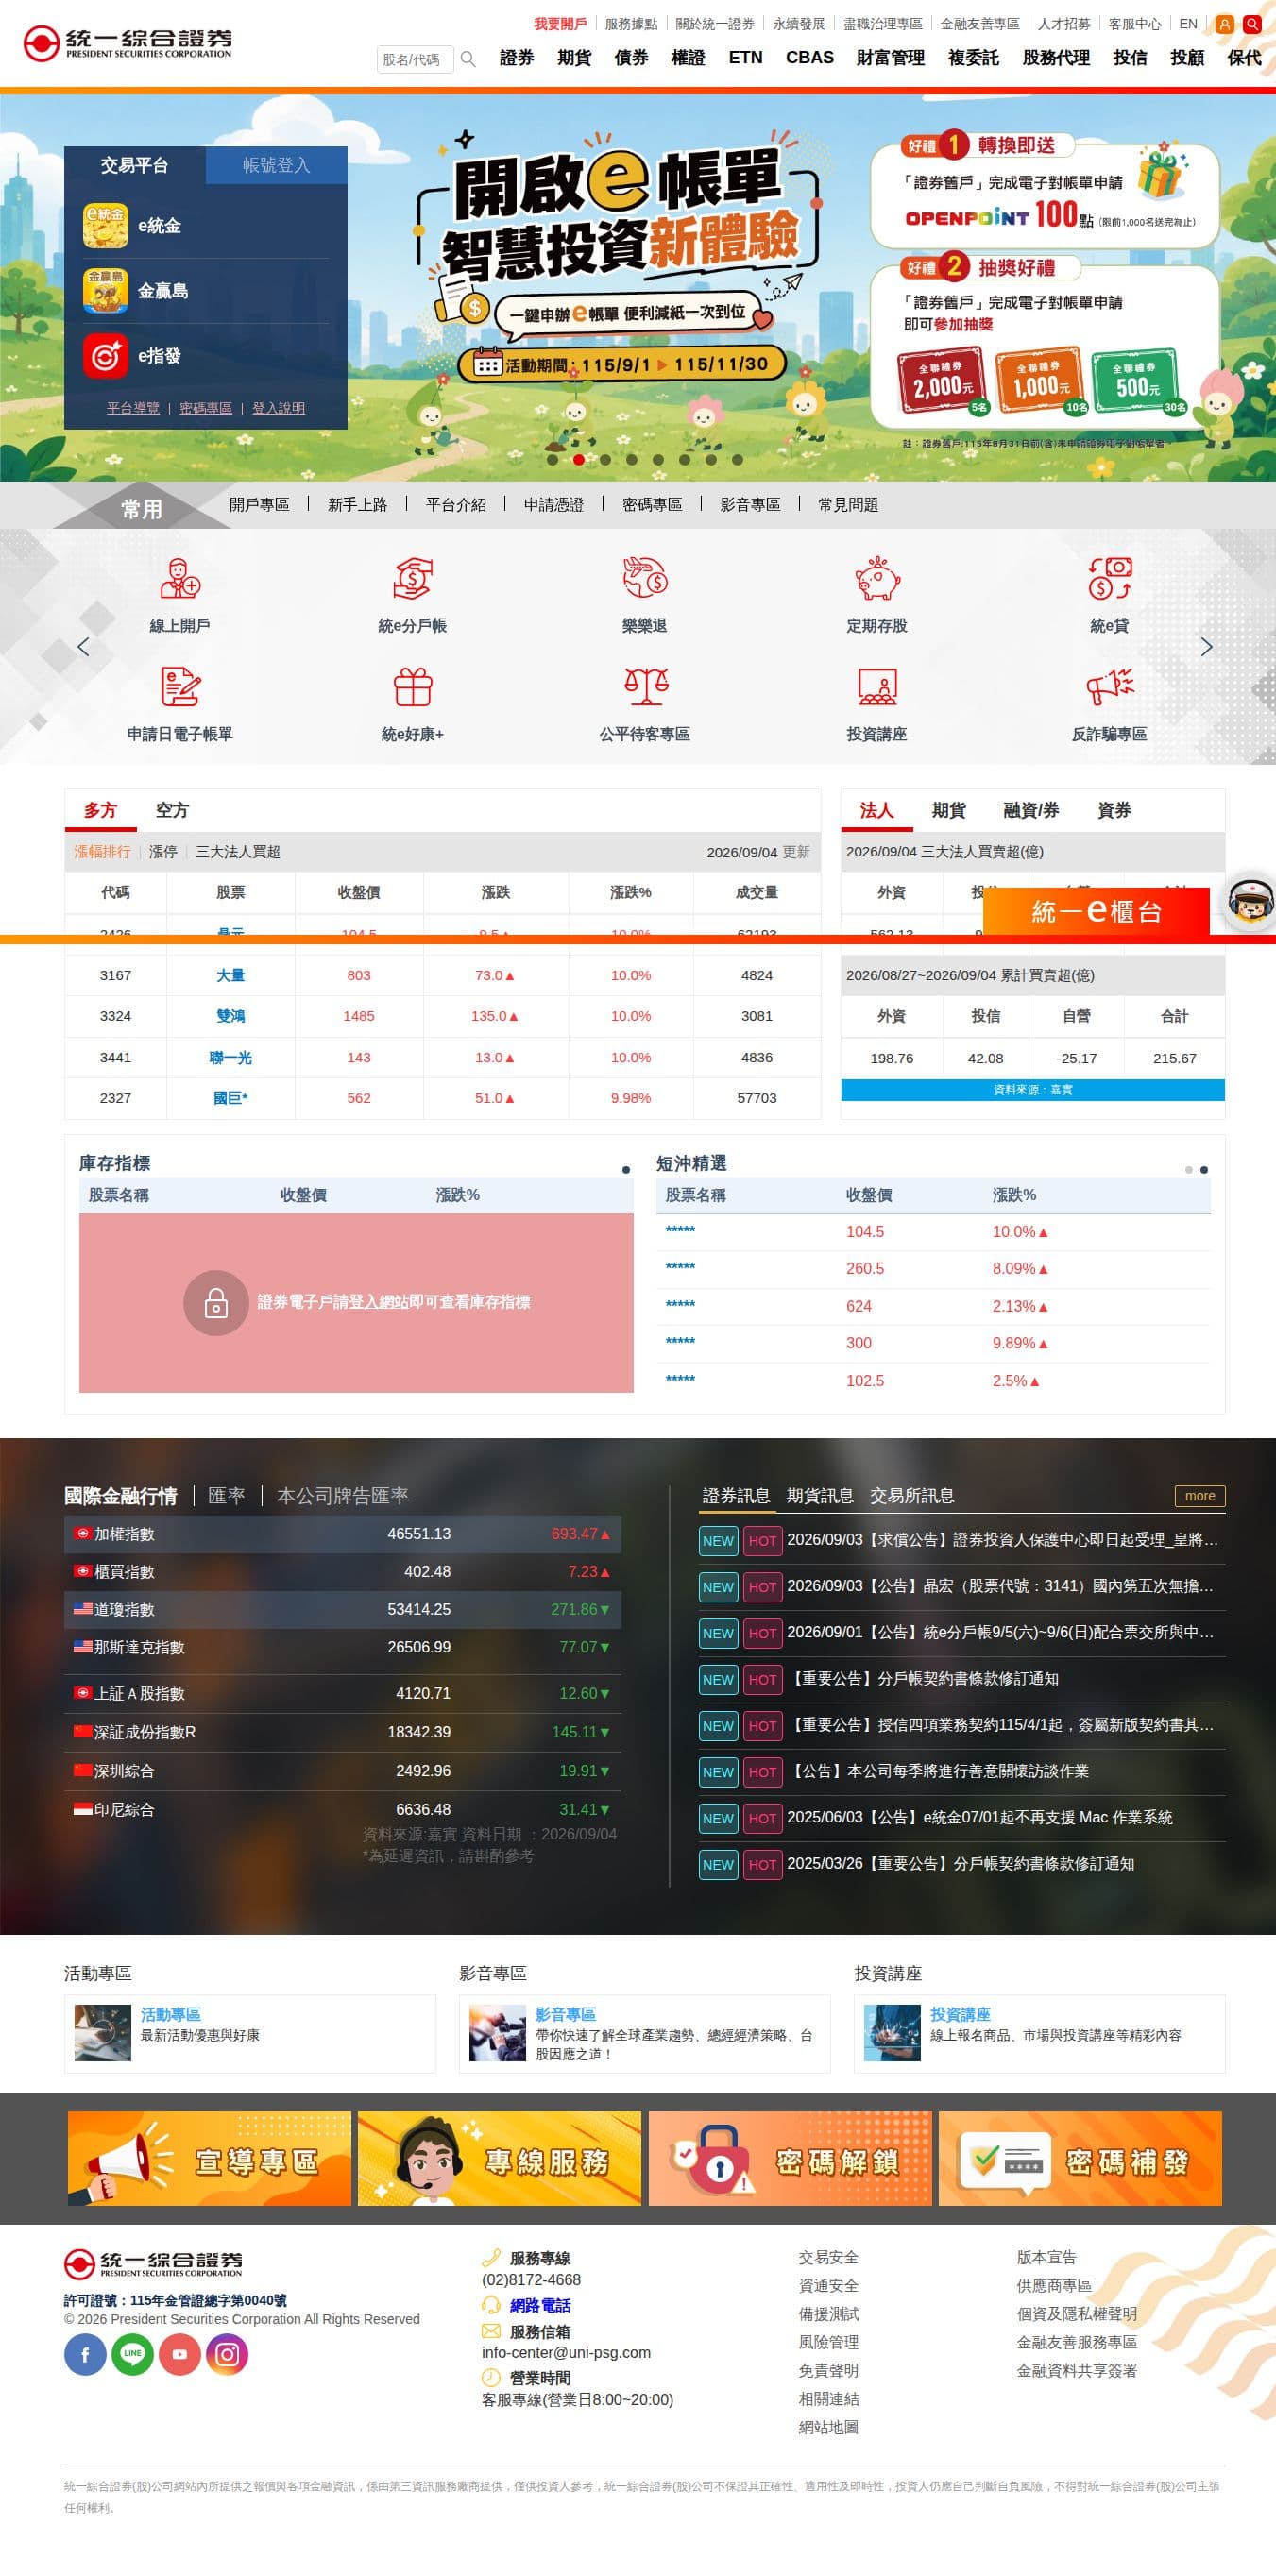Launch the e統金 trading platform icon

coord(105,226)
